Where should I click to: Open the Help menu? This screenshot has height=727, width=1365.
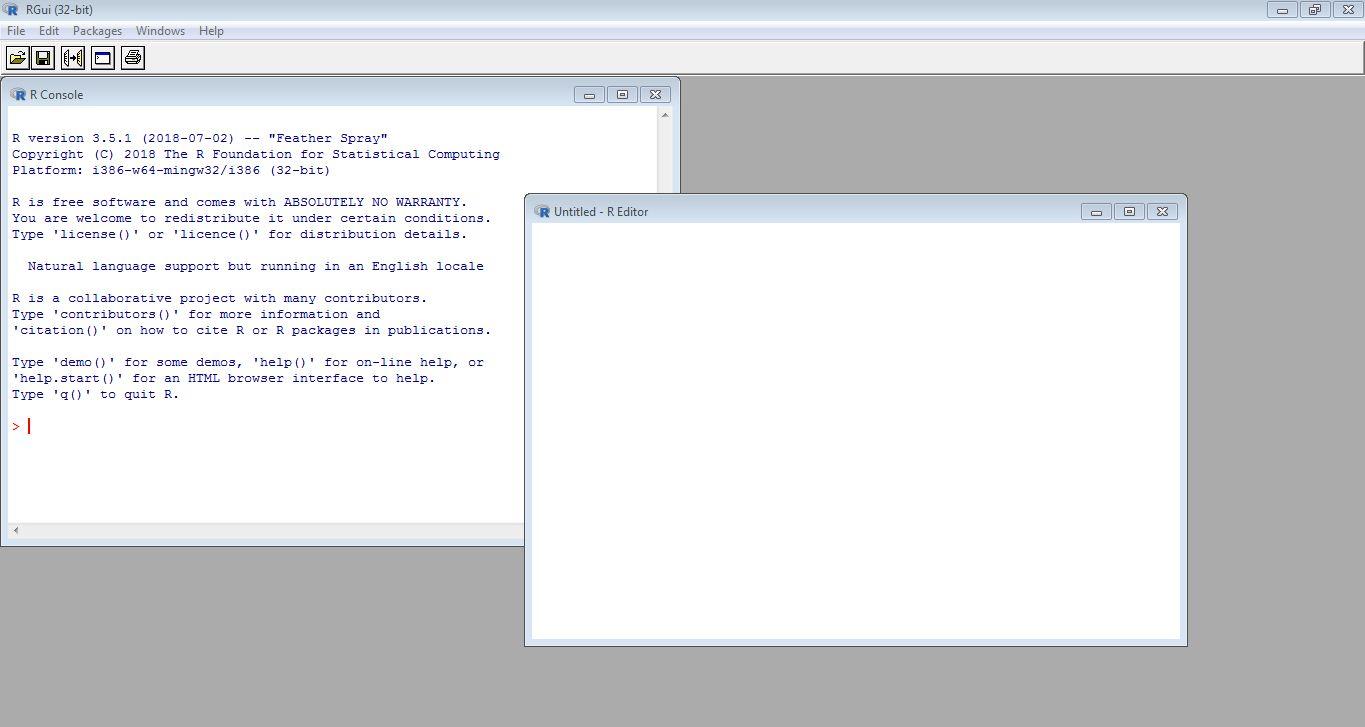pyautogui.click(x=211, y=31)
